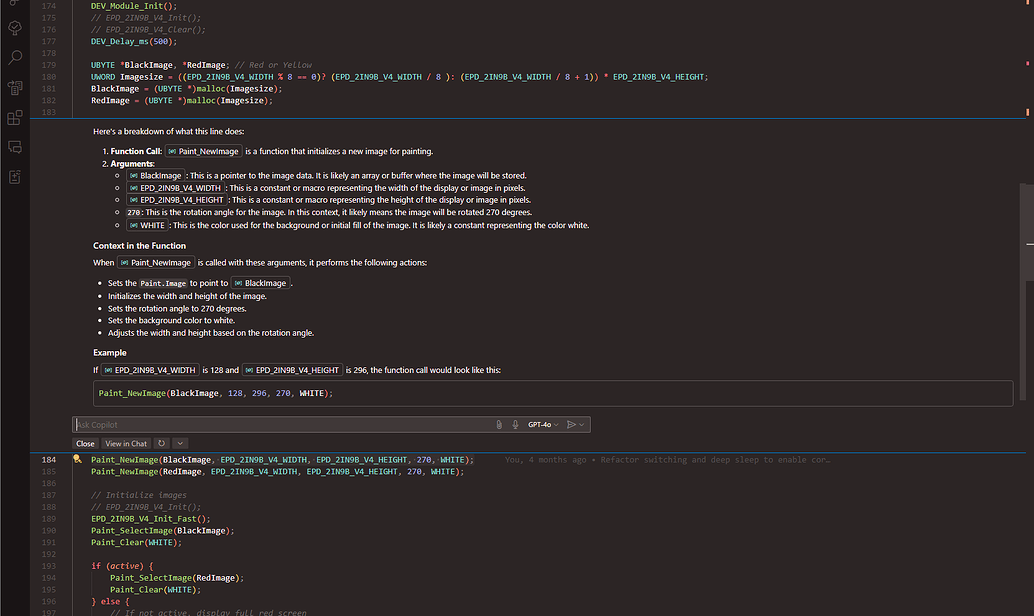The width and height of the screenshot is (1034, 616).
Task: Click the inline code '270' in the Arguments list
Action: (x=134, y=212)
